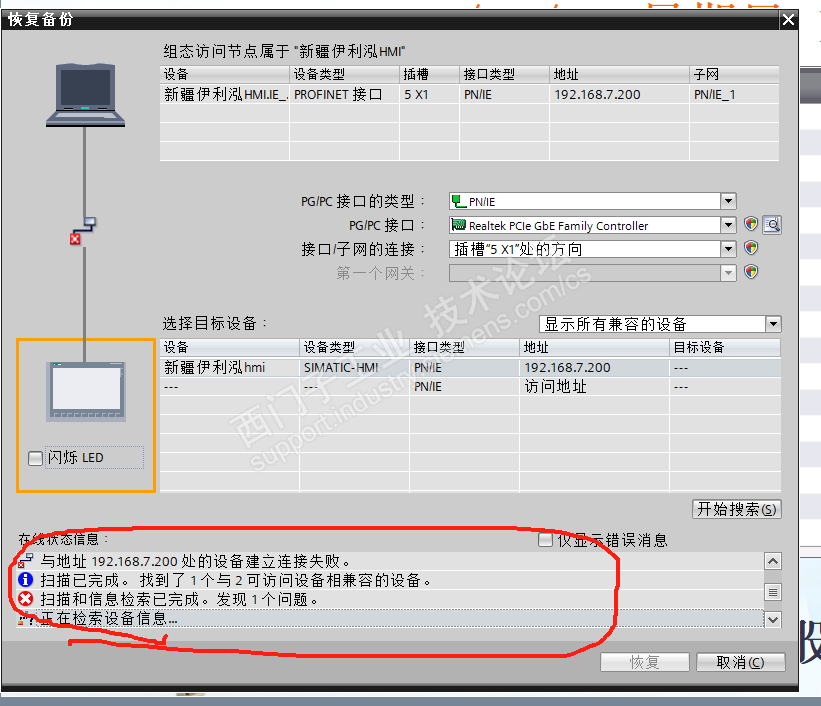
Task: Open the 接口/子网的连接 dropdown
Action: click(728, 248)
